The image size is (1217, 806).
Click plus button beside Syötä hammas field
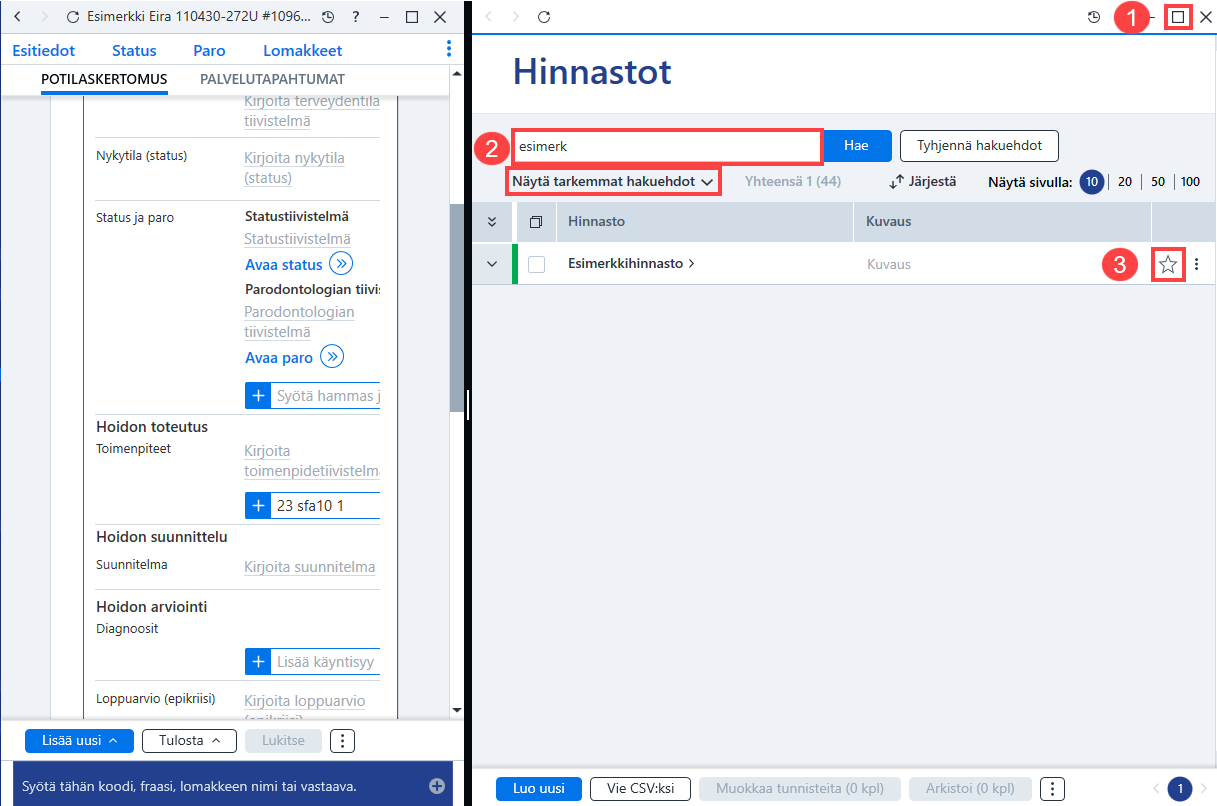258,396
